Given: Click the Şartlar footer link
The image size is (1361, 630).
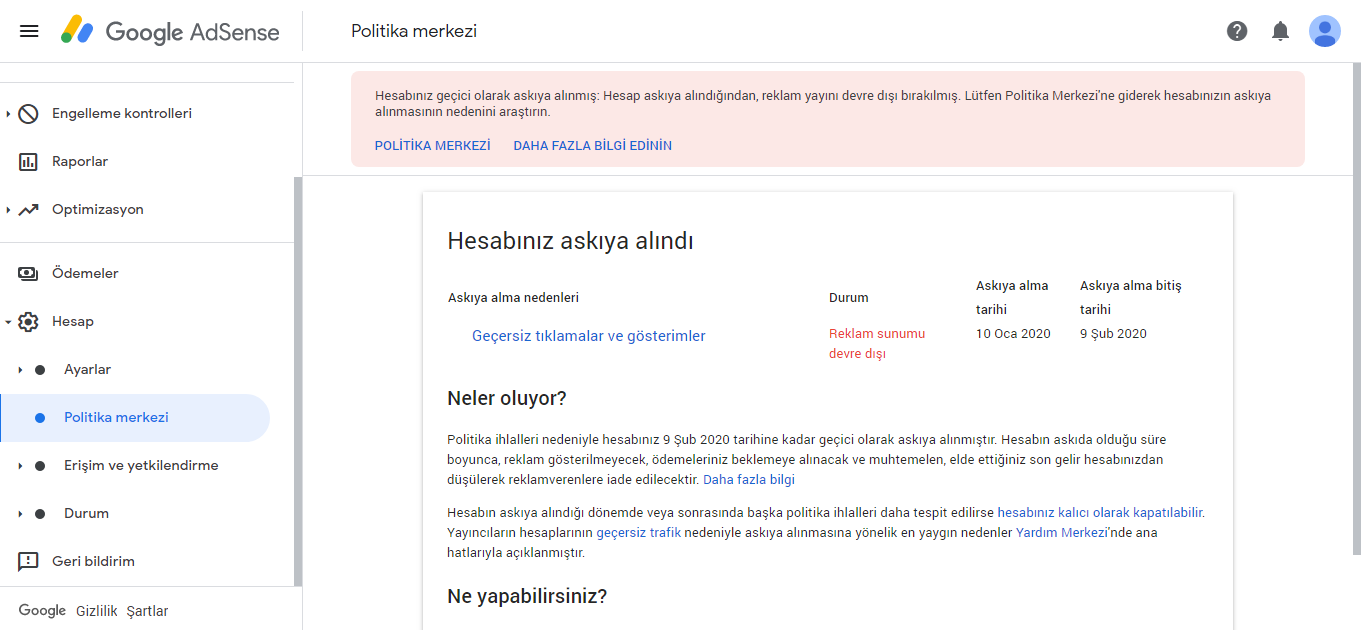Looking at the screenshot, I should click(x=148, y=611).
